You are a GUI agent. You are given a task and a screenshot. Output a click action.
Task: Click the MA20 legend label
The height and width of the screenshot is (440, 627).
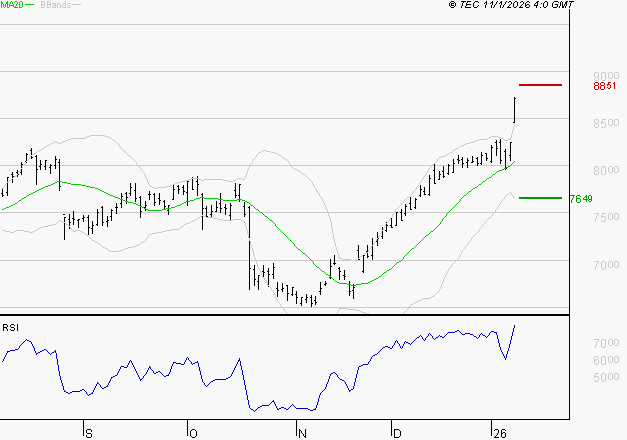click(x=12, y=5)
